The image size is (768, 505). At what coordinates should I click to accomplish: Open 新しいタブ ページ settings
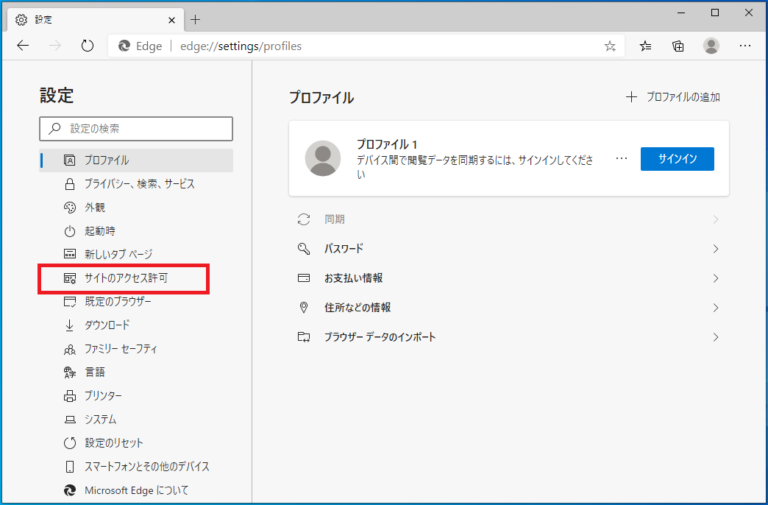click(136, 254)
